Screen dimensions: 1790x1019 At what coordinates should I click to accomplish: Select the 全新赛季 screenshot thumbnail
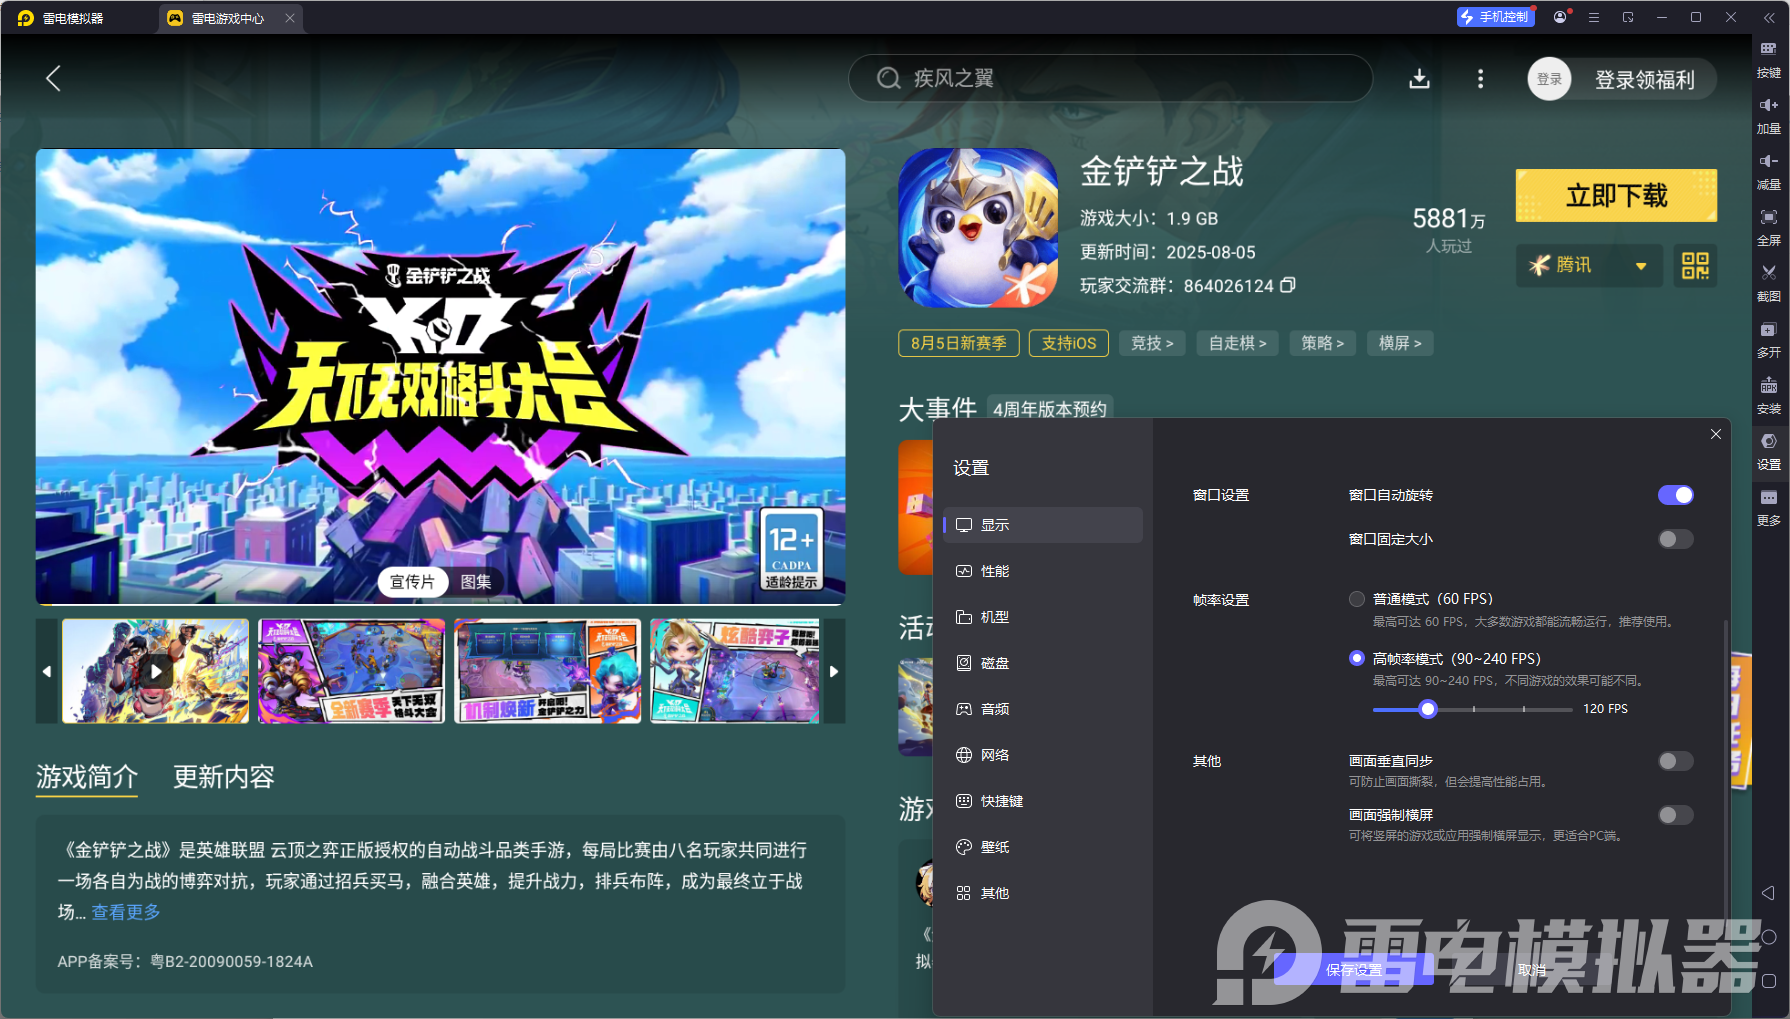pos(351,671)
